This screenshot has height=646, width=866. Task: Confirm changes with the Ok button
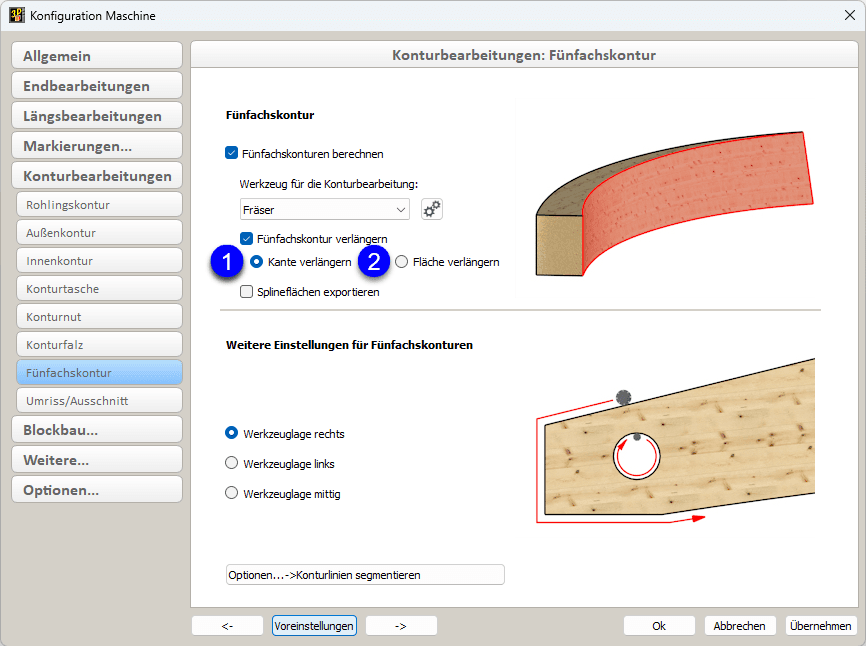click(658, 625)
